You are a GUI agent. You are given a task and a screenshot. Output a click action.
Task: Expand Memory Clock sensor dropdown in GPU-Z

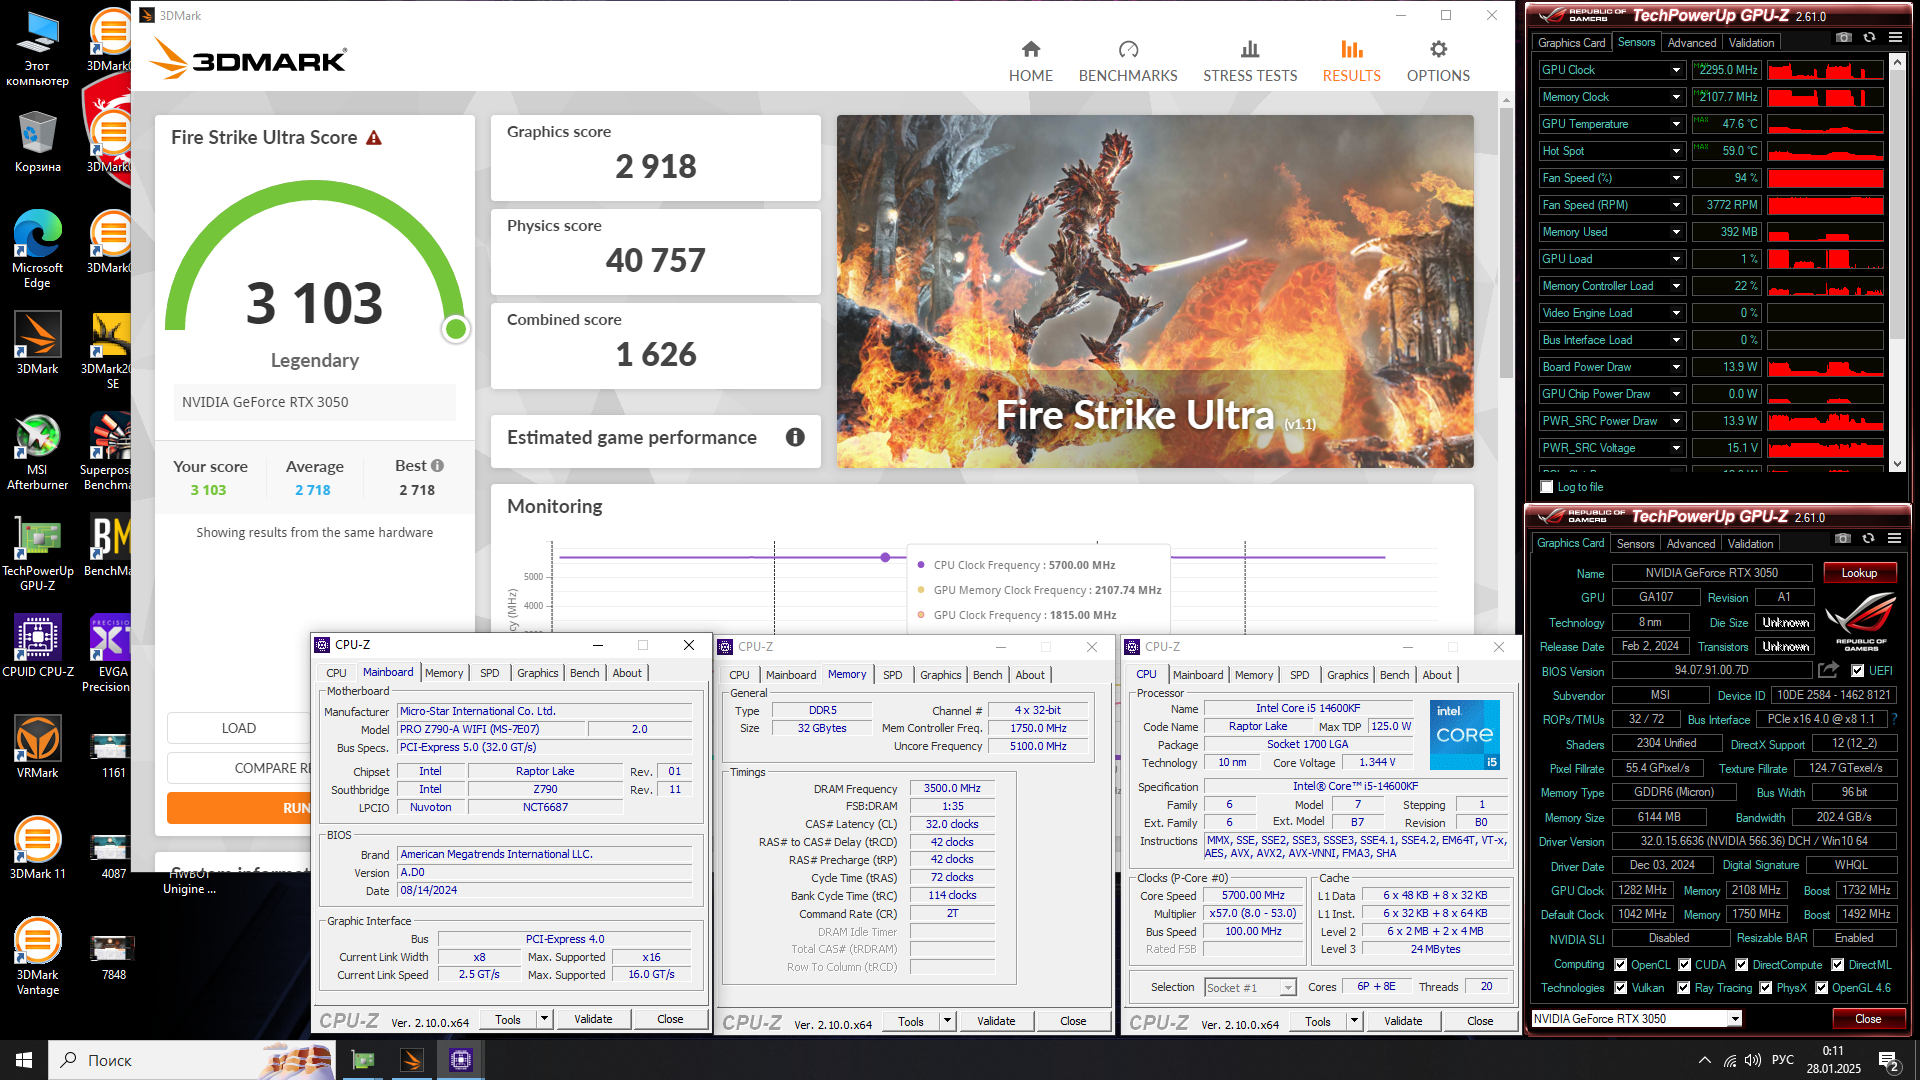pyautogui.click(x=1676, y=97)
